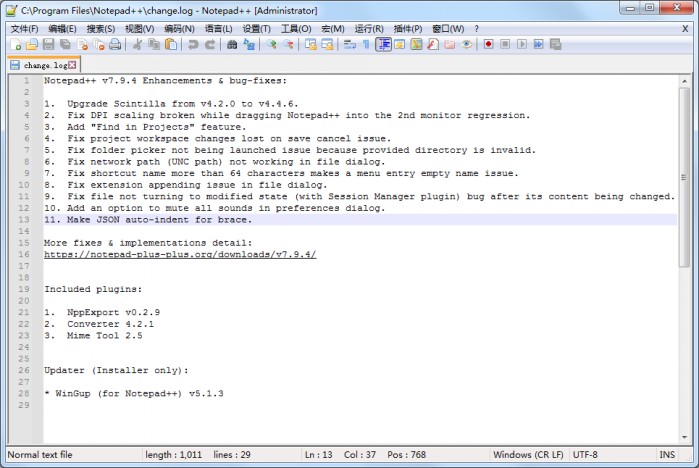Follow the notepad-plus-plus.org downloads link
This screenshot has width=699, height=468.
pos(180,255)
